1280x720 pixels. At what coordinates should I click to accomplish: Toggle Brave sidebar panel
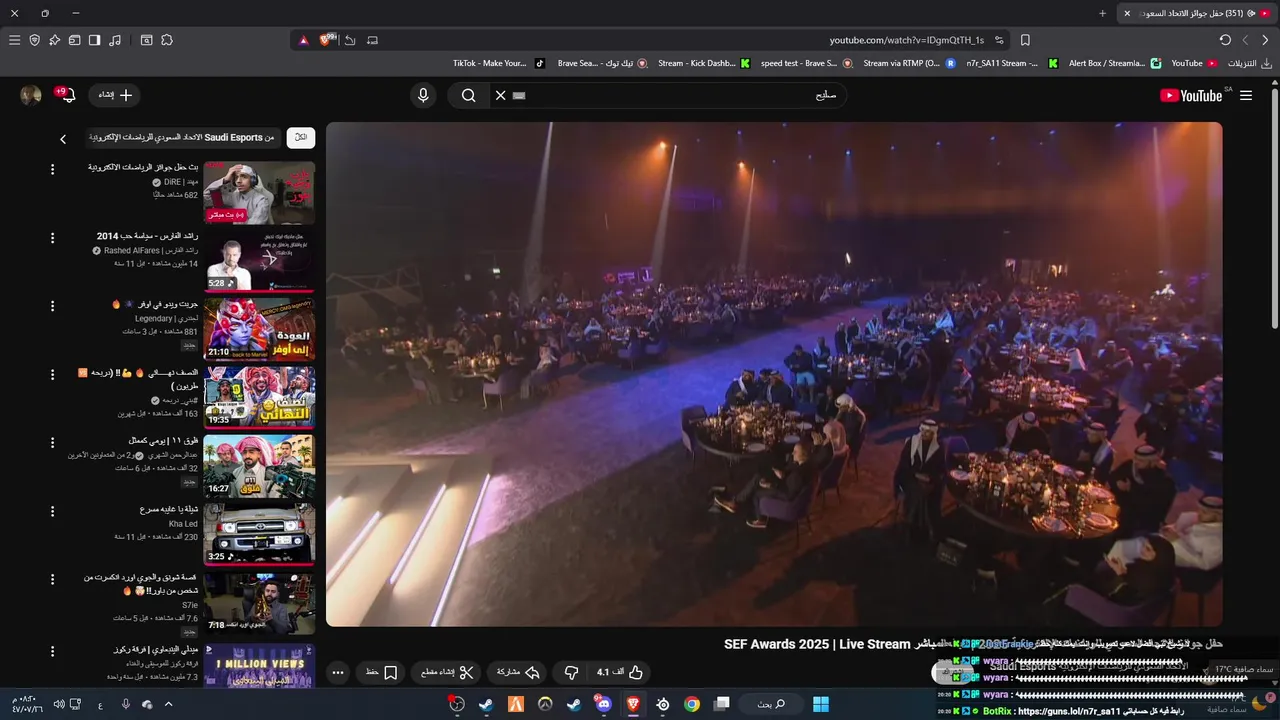point(94,40)
